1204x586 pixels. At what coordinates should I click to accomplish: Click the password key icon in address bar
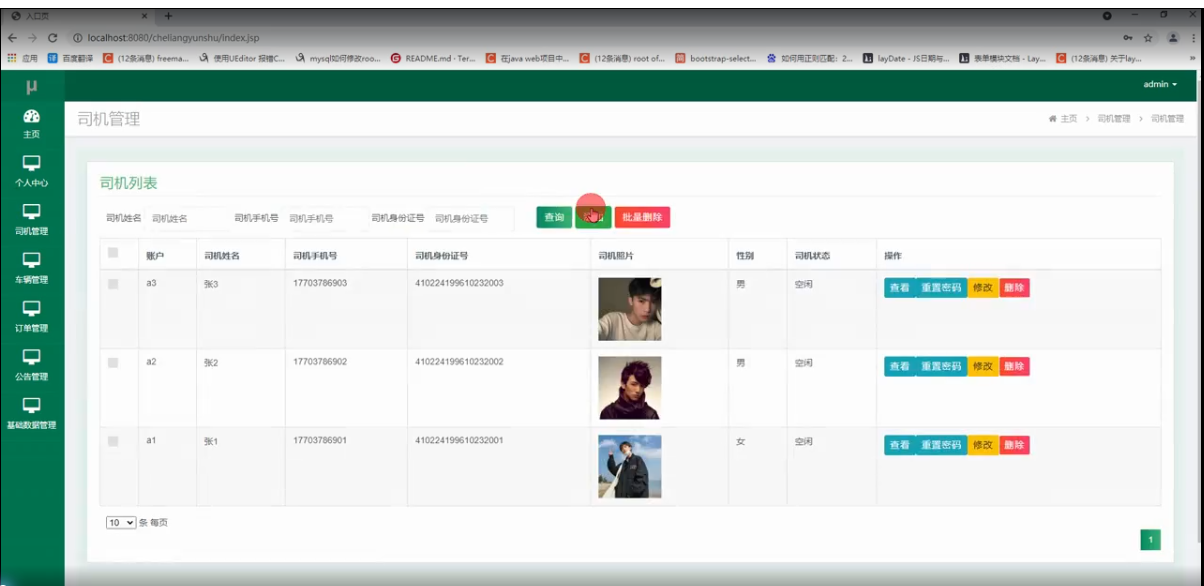pos(1128,37)
